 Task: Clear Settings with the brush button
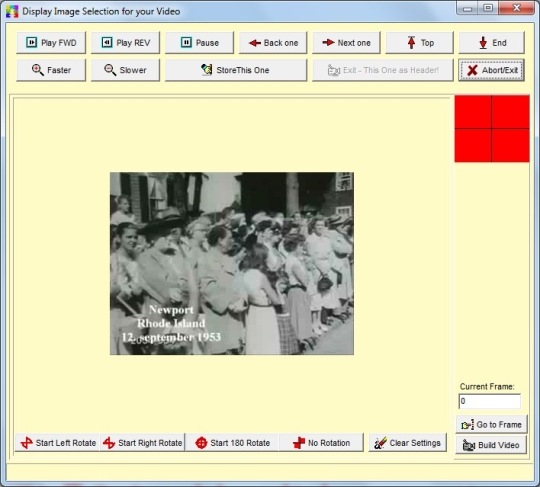pyautogui.click(x=408, y=443)
